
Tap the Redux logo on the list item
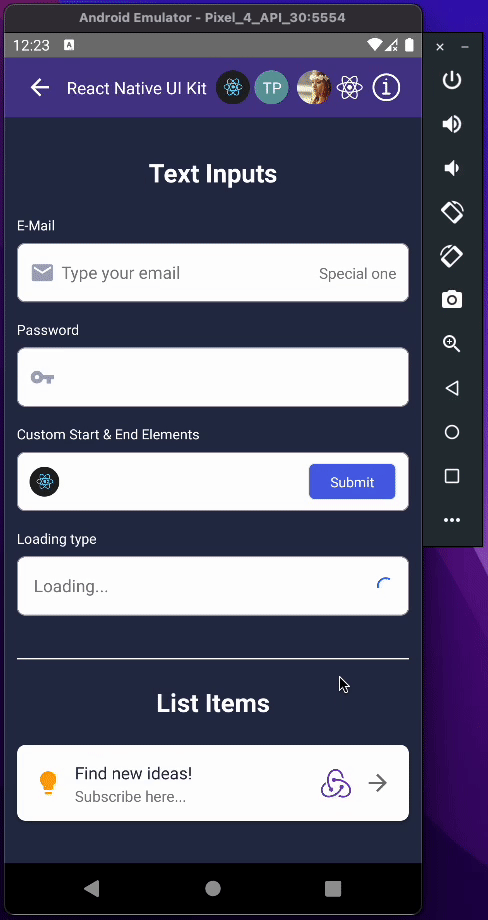pyautogui.click(x=336, y=783)
